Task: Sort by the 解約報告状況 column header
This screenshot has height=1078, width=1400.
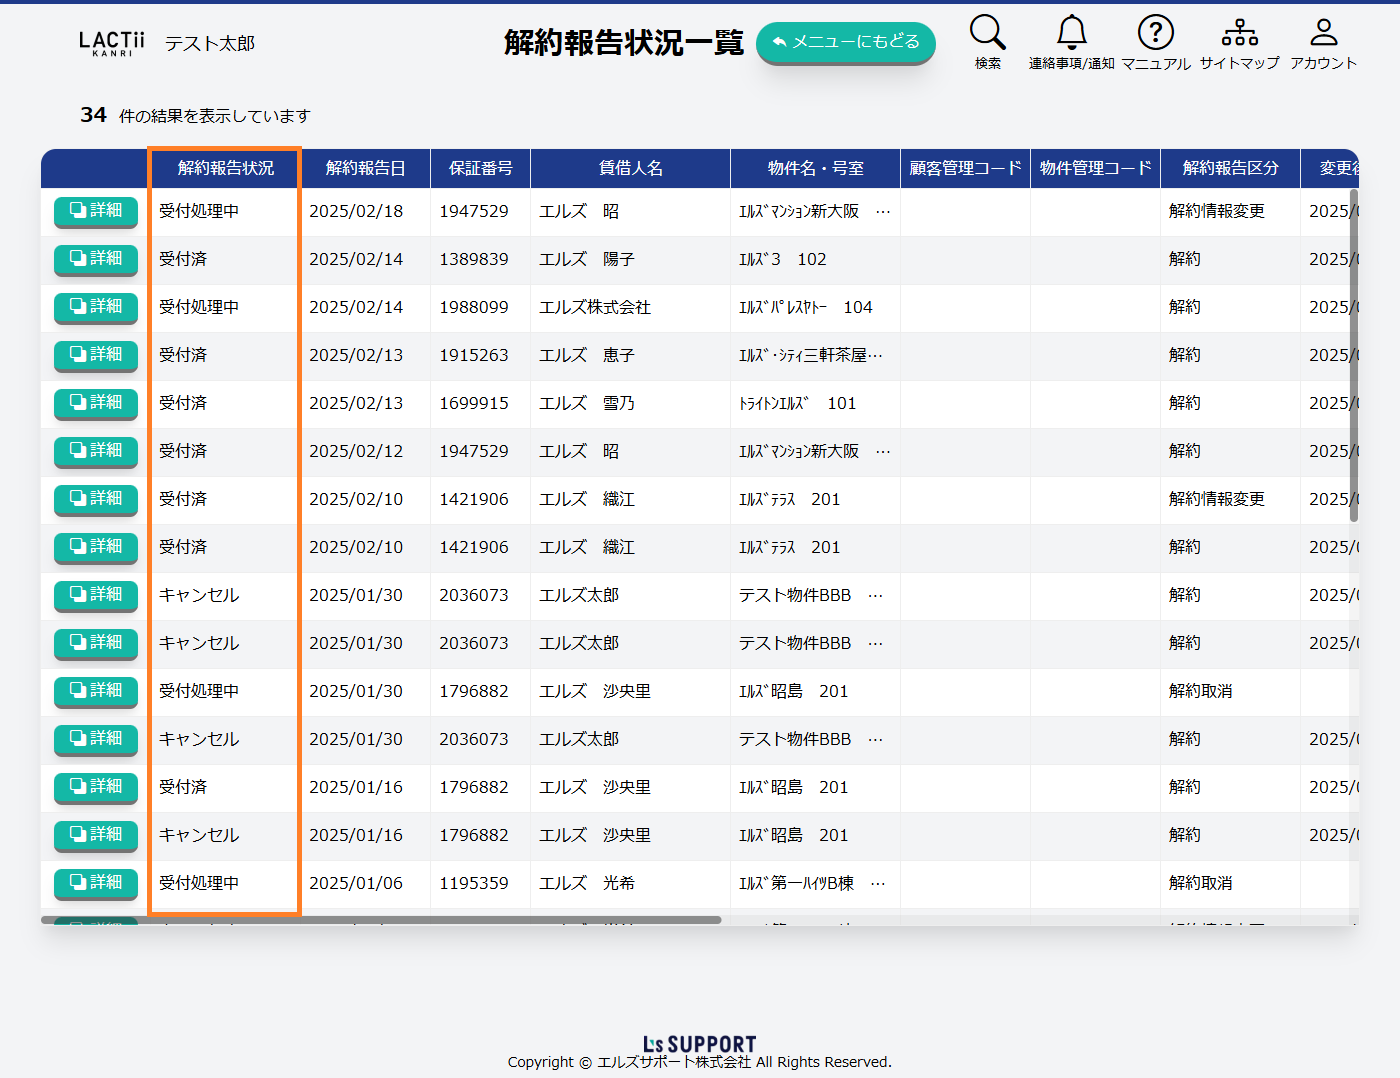Action: (x=225, y=168)
